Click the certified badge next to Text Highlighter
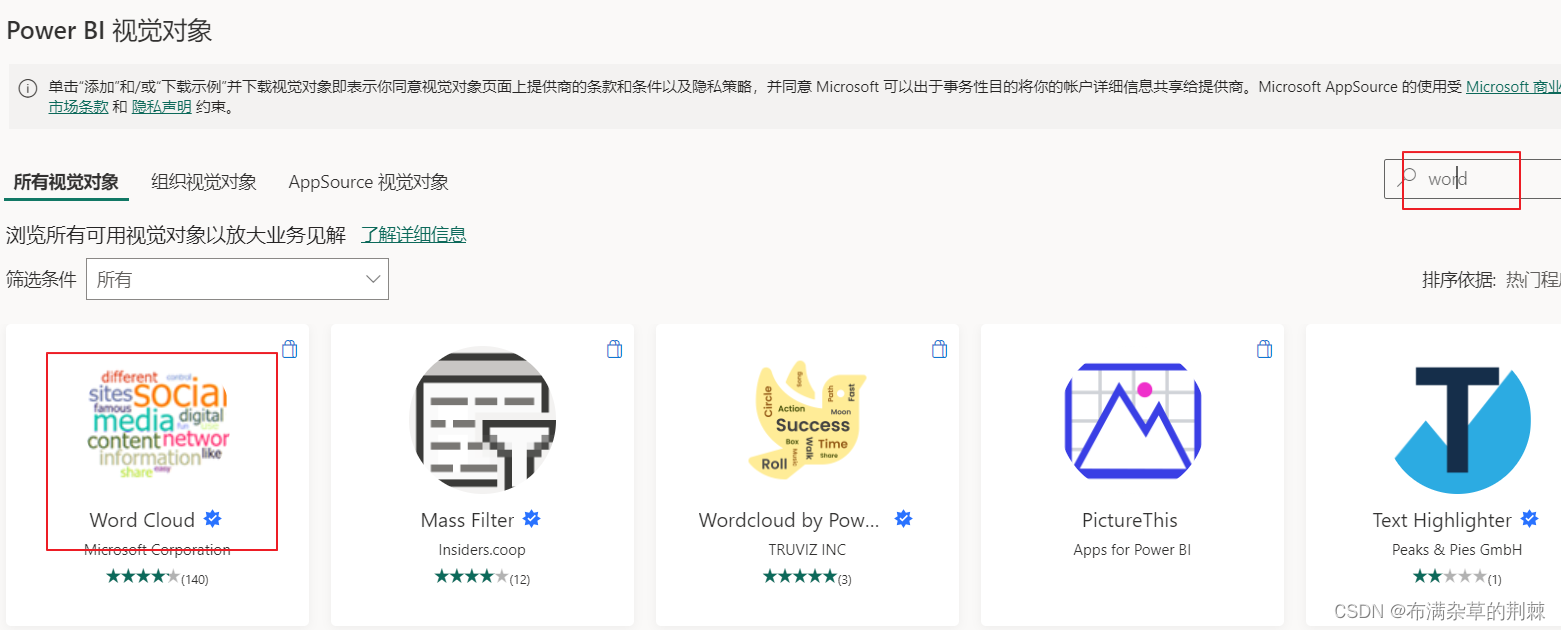Viewport: 1561px width, 630px height. coord(1529,519)
